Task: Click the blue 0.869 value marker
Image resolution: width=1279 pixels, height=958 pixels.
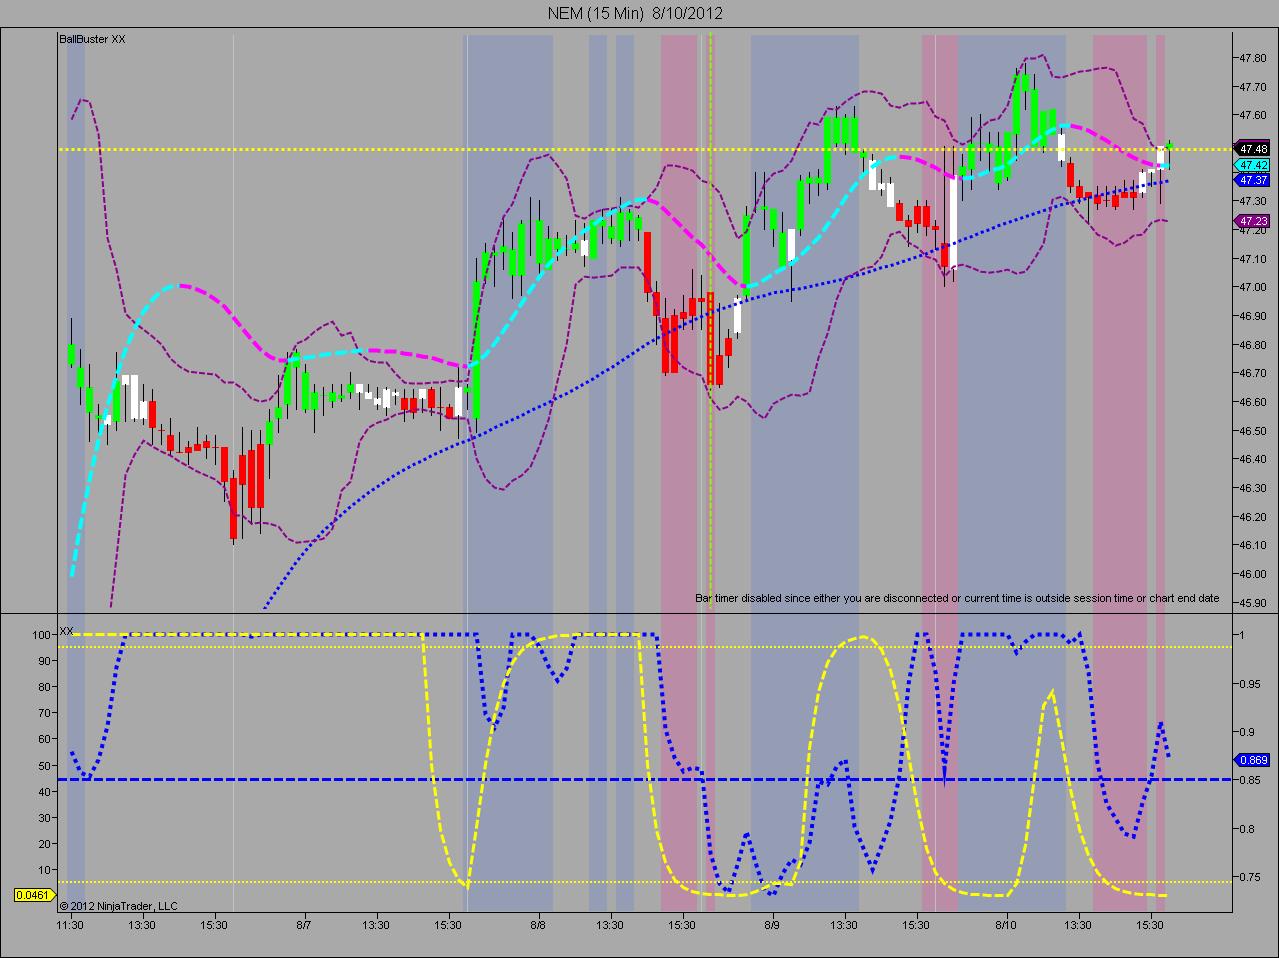Action: (1254, 760)
